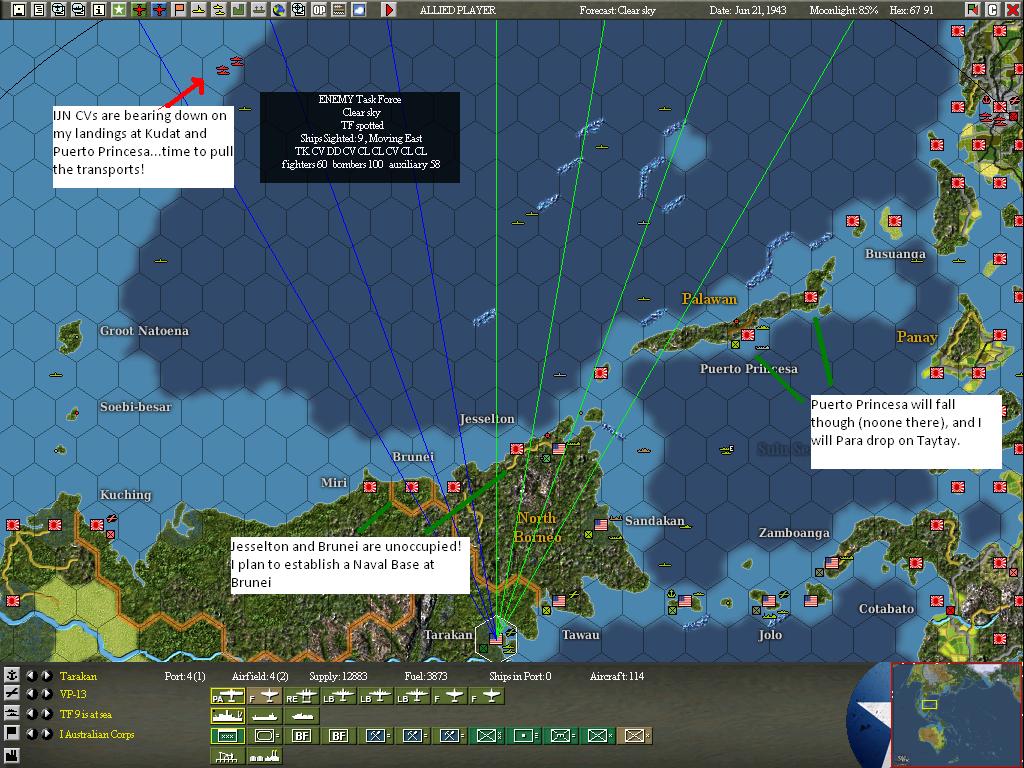Image resolution: width=1024 pixels, height=768 pixels.
Task: Click the Japanese flag at Puerto Princesa
Action: pyautogui.click(x=748, y=335)
